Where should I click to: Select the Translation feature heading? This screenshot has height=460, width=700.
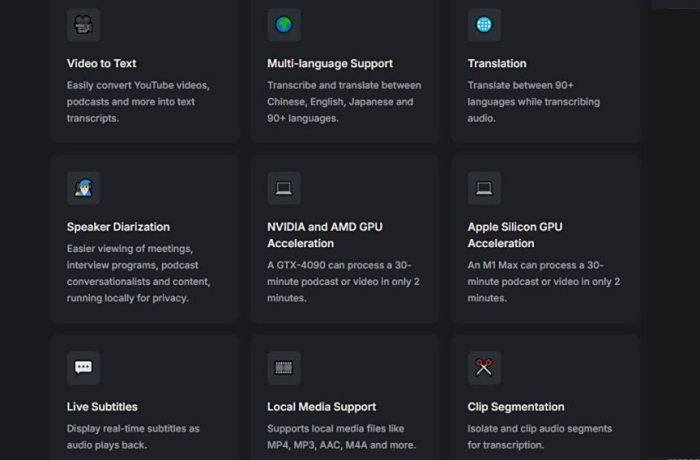tap(497, 64)
